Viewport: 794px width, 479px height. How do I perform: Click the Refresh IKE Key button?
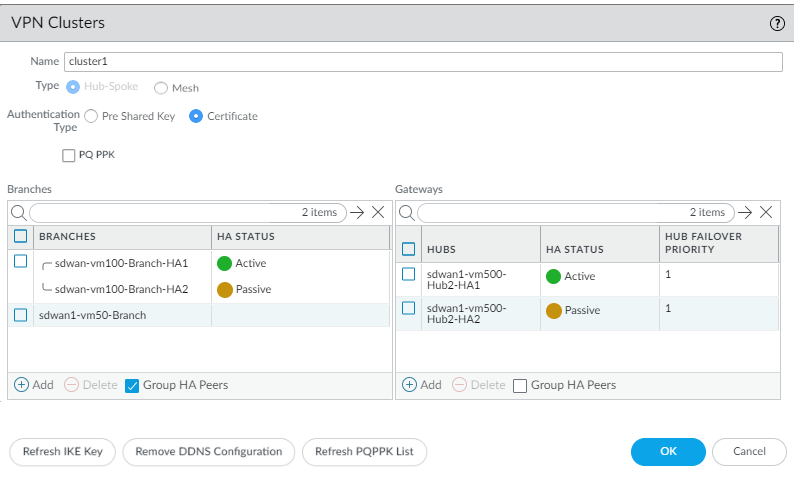pyautogui.click(x=63, y=452)
